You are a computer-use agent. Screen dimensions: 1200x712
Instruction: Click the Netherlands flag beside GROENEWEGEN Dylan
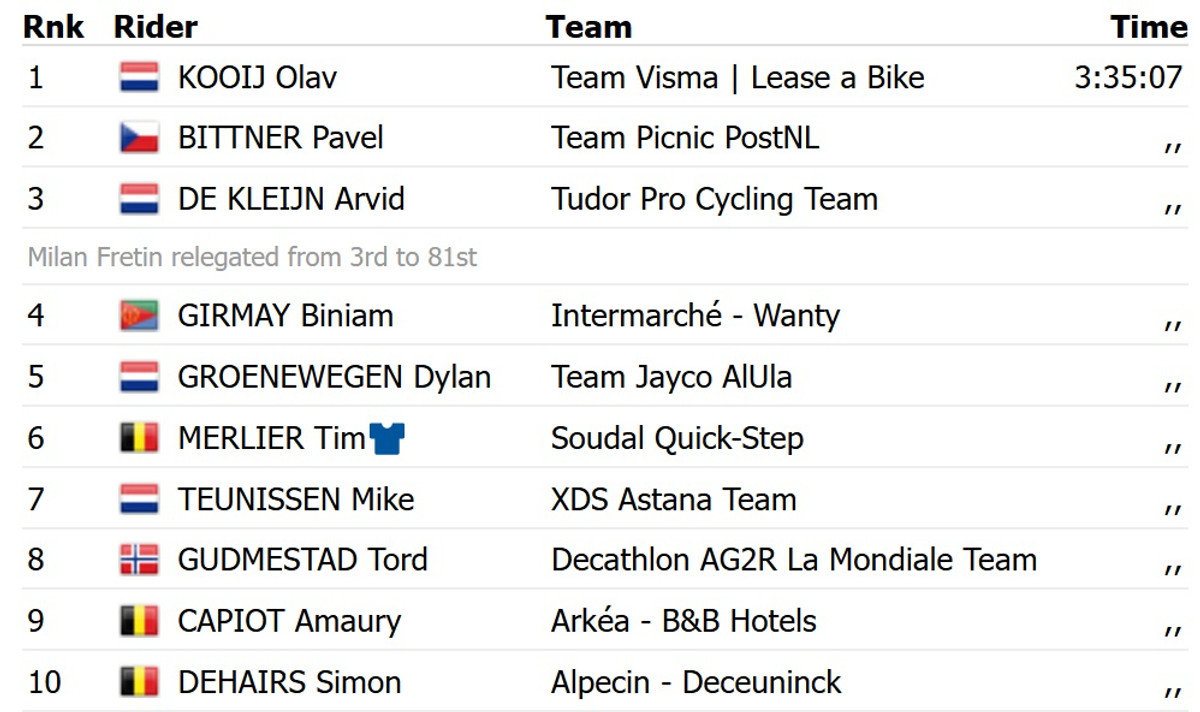[x=139, y=377]
